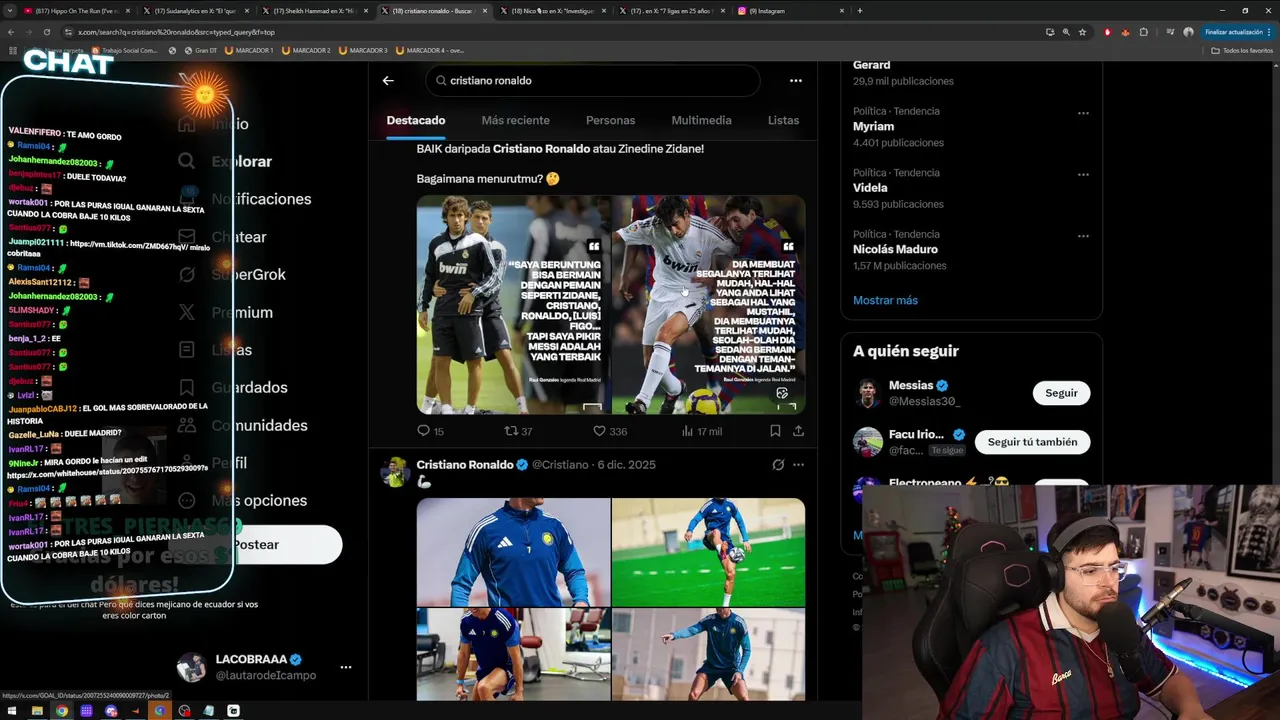
Task: Open Ronaldo blue jacket top-left photo
Action: (x=513, y=552)
